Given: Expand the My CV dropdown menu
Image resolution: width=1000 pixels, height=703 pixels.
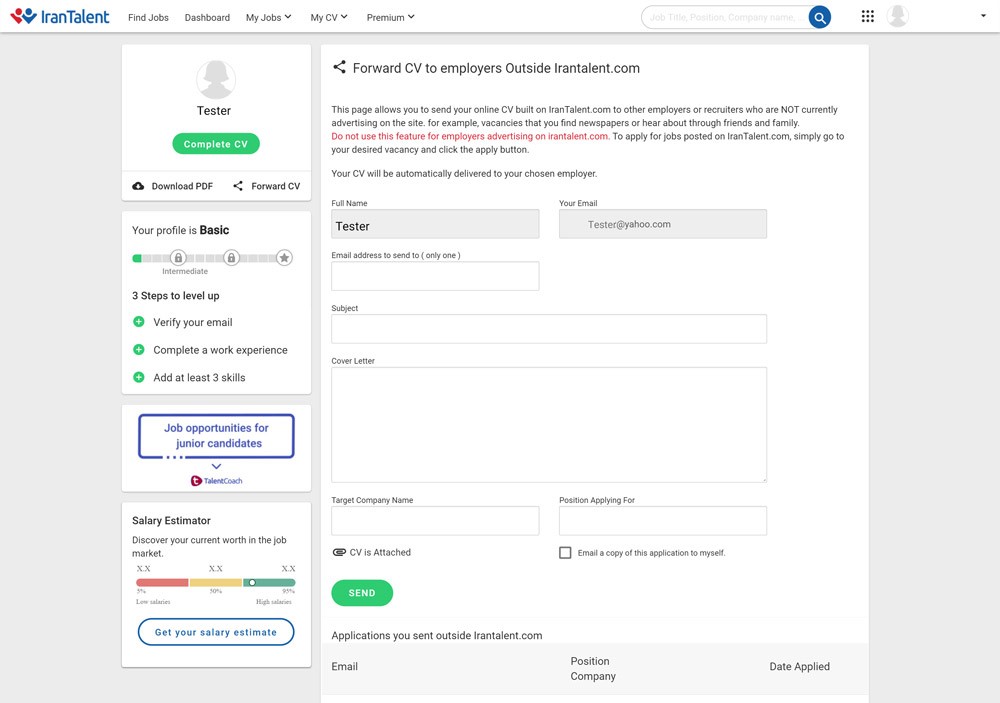Looking at the screenshot, I should click(329, 17).
